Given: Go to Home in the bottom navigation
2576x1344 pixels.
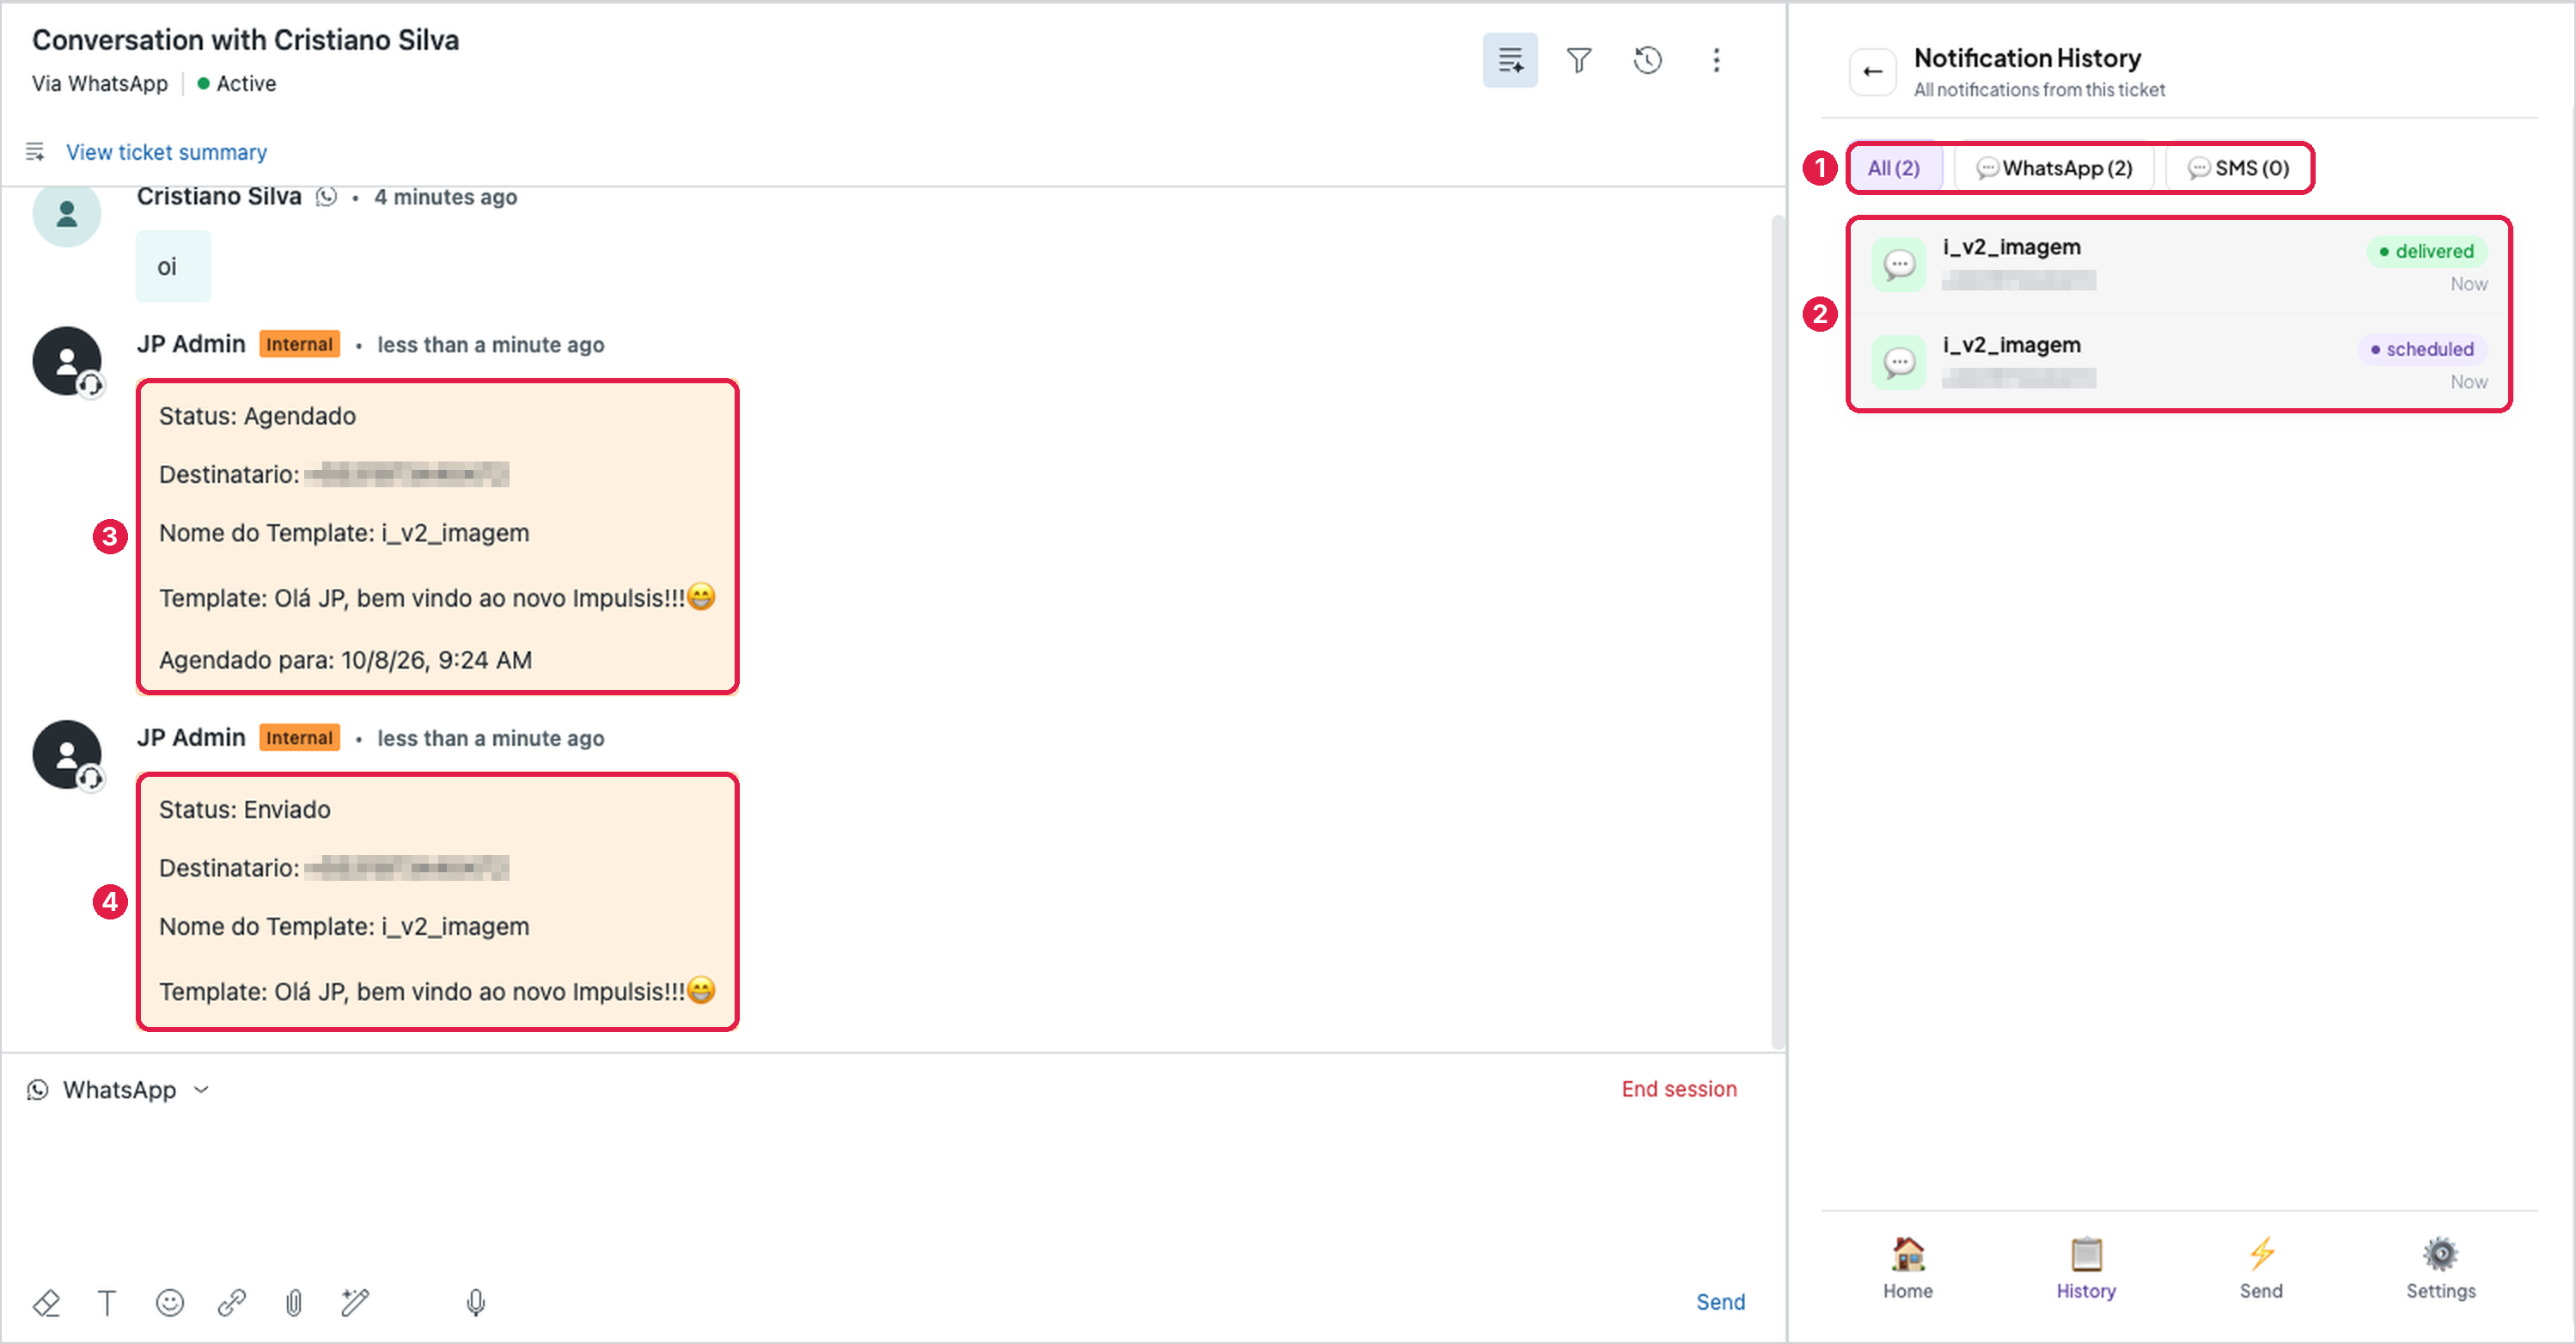Looking at the screenshot, I should (x=1908, y=1268).
